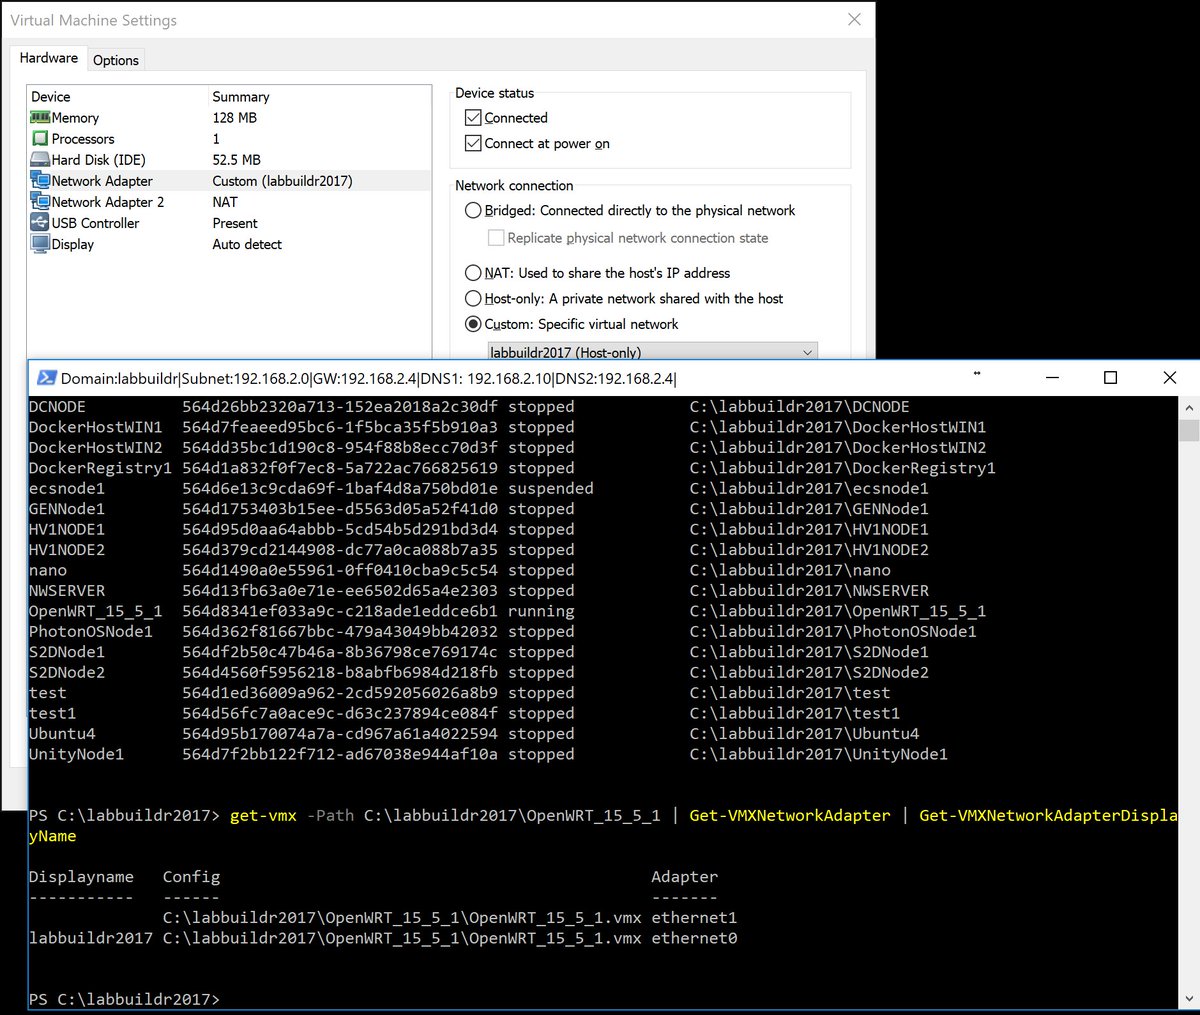1200x1015 pixels.
Task: Click PhotonOSNode1 in the console list
Action: (x=91, y=631)
